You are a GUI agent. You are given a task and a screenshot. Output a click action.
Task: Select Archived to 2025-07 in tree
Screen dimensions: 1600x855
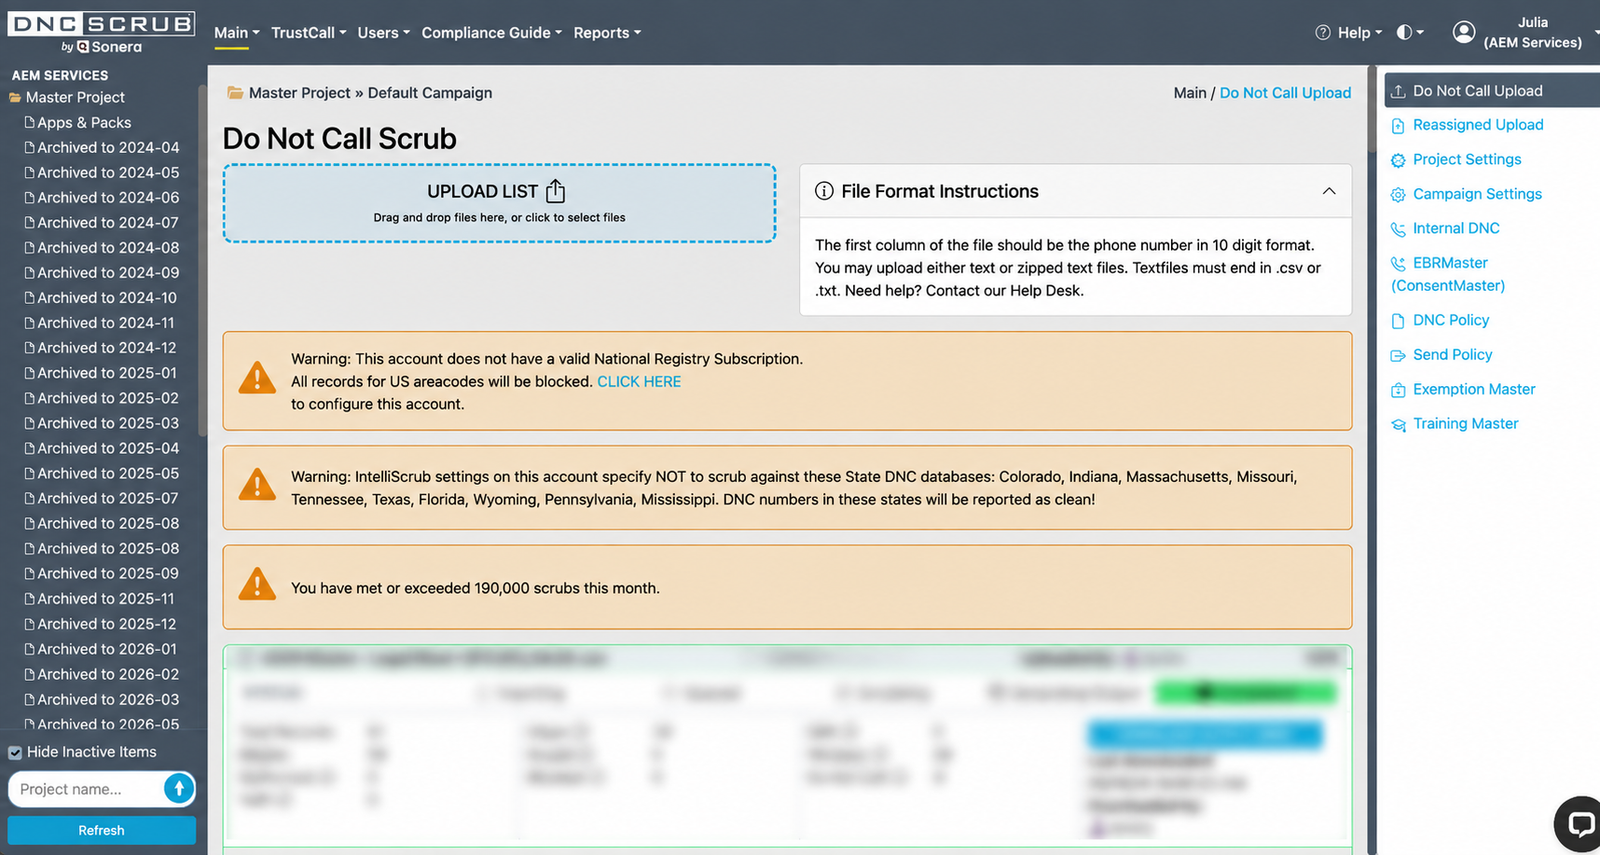(108, 498)
